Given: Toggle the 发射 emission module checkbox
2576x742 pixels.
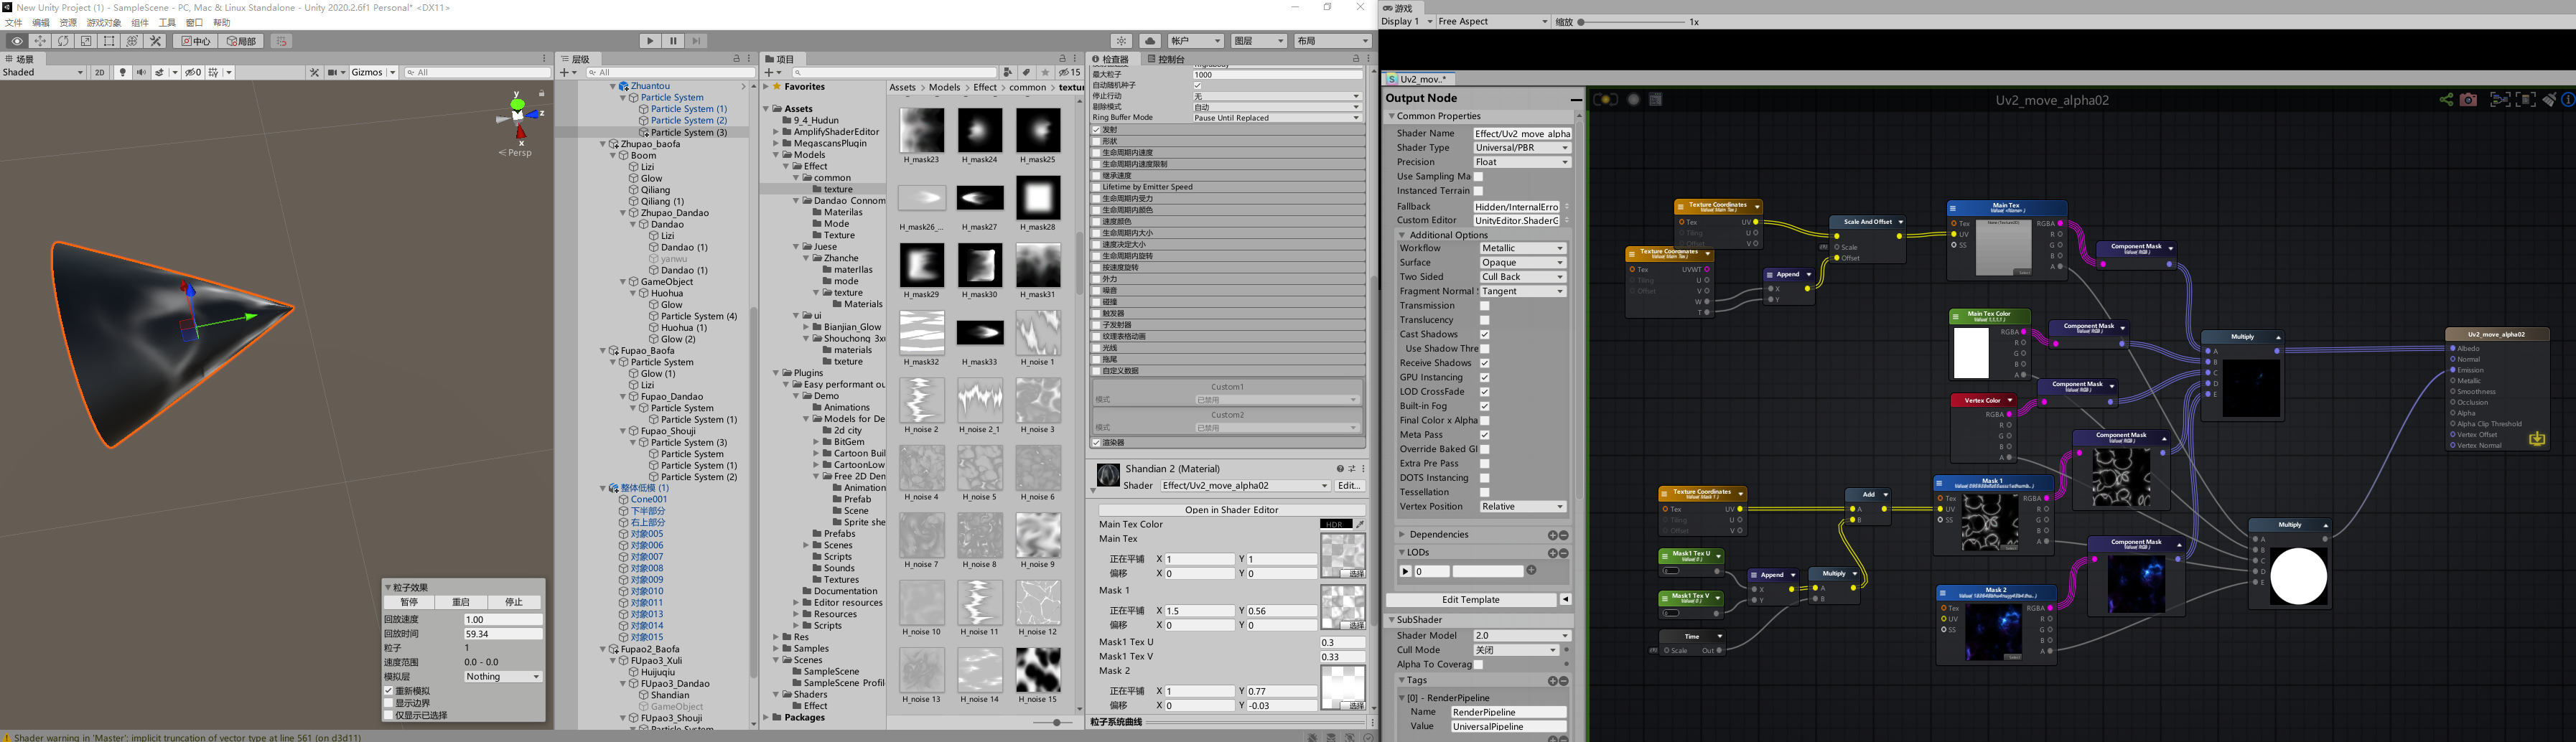Looking at the screenshot, I should coord(1096,130).
